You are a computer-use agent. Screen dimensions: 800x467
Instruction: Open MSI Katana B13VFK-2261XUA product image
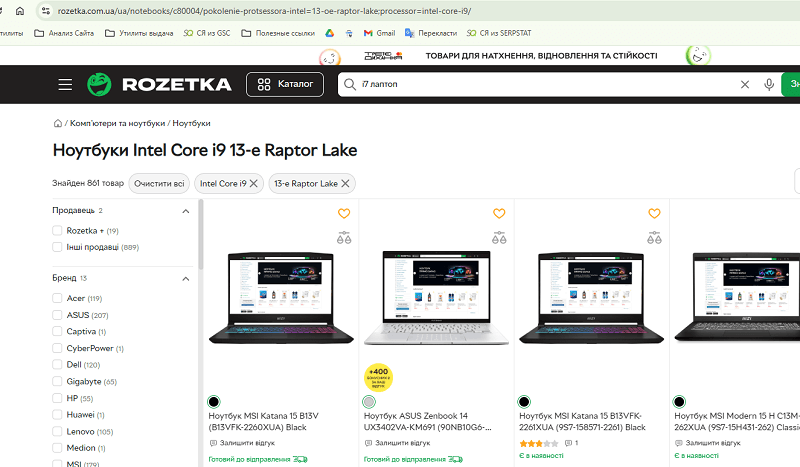click(x=591, y=298)
